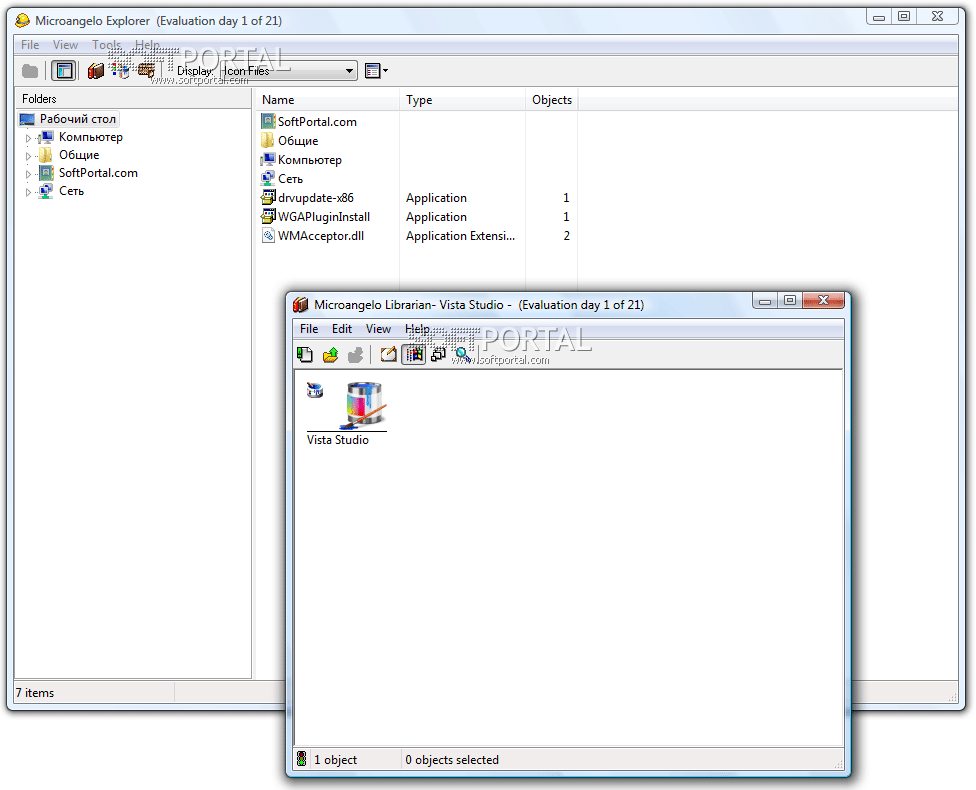Expand the SoftPortal.com tree node
Screen dimensions: 976x790
28,174
